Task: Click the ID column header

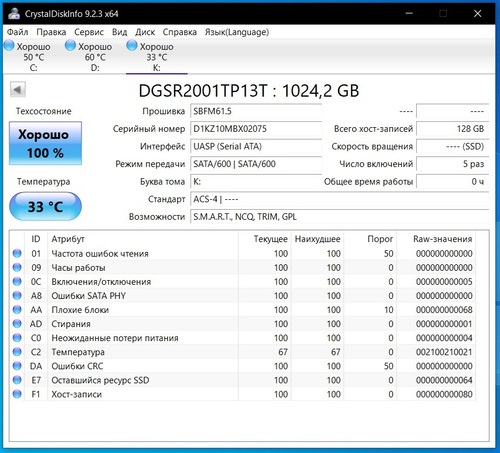Action: pyautogui.click(x=36, y=239)
